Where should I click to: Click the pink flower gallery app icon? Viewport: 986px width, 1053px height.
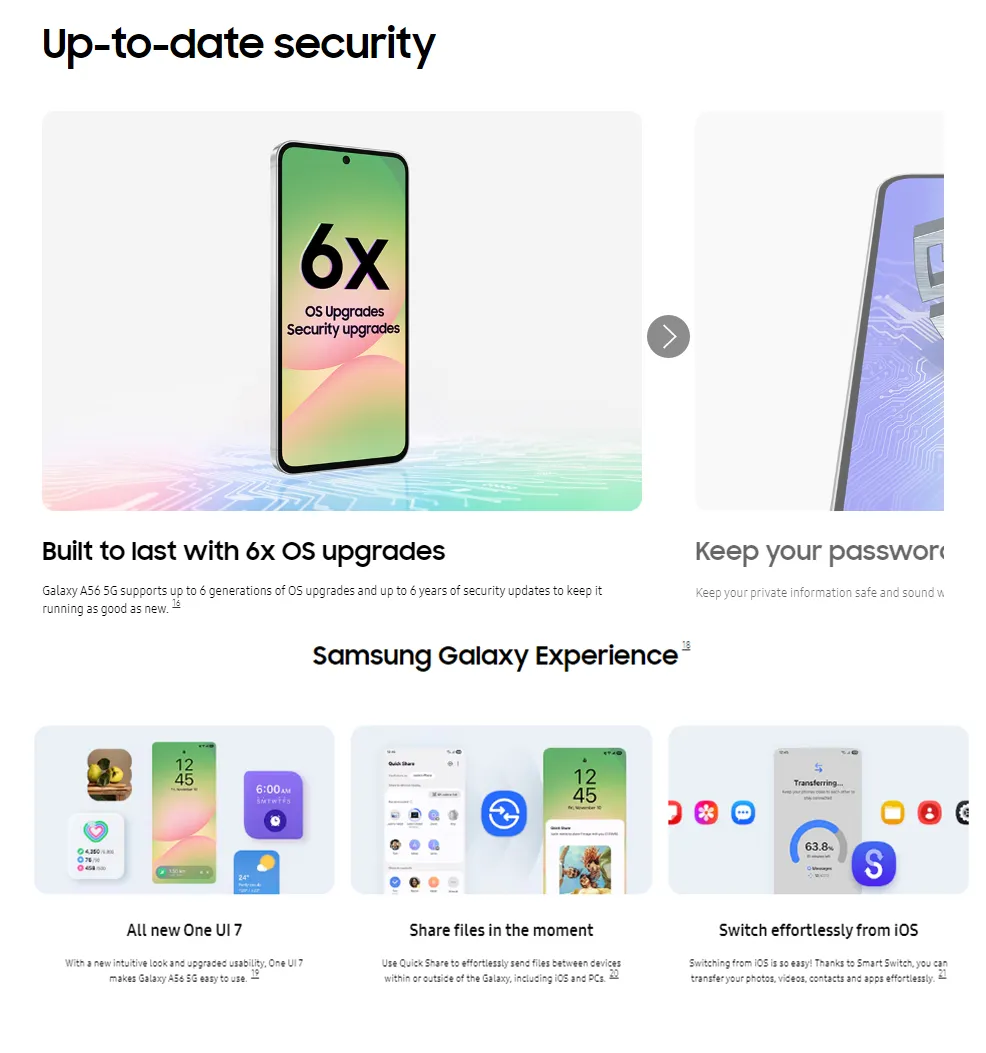(706, 813)
